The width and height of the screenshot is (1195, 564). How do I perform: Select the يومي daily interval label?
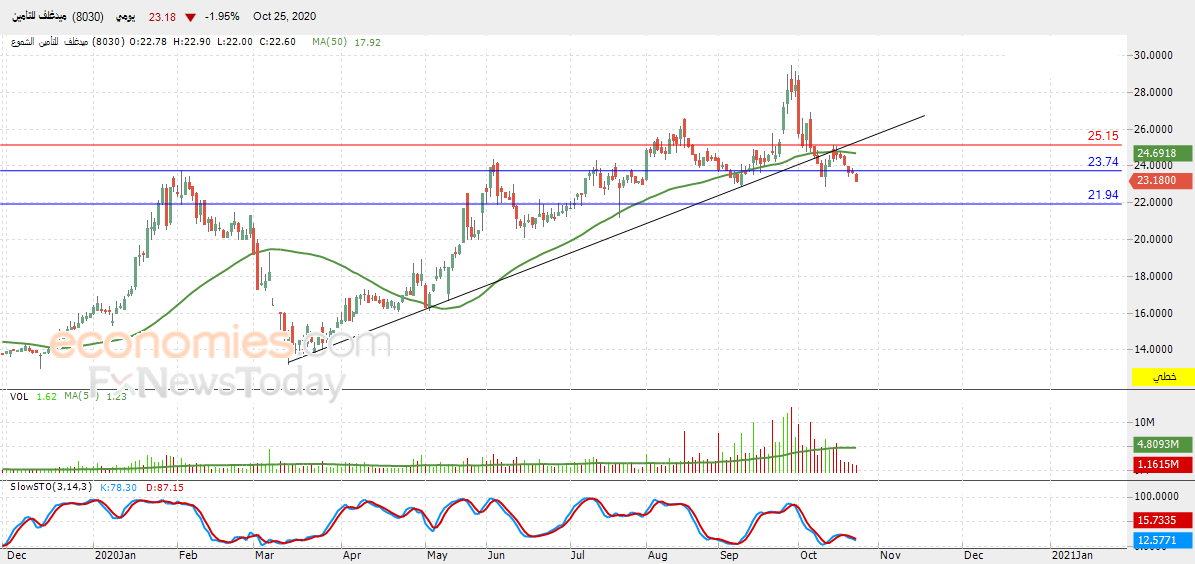point(125,16)
